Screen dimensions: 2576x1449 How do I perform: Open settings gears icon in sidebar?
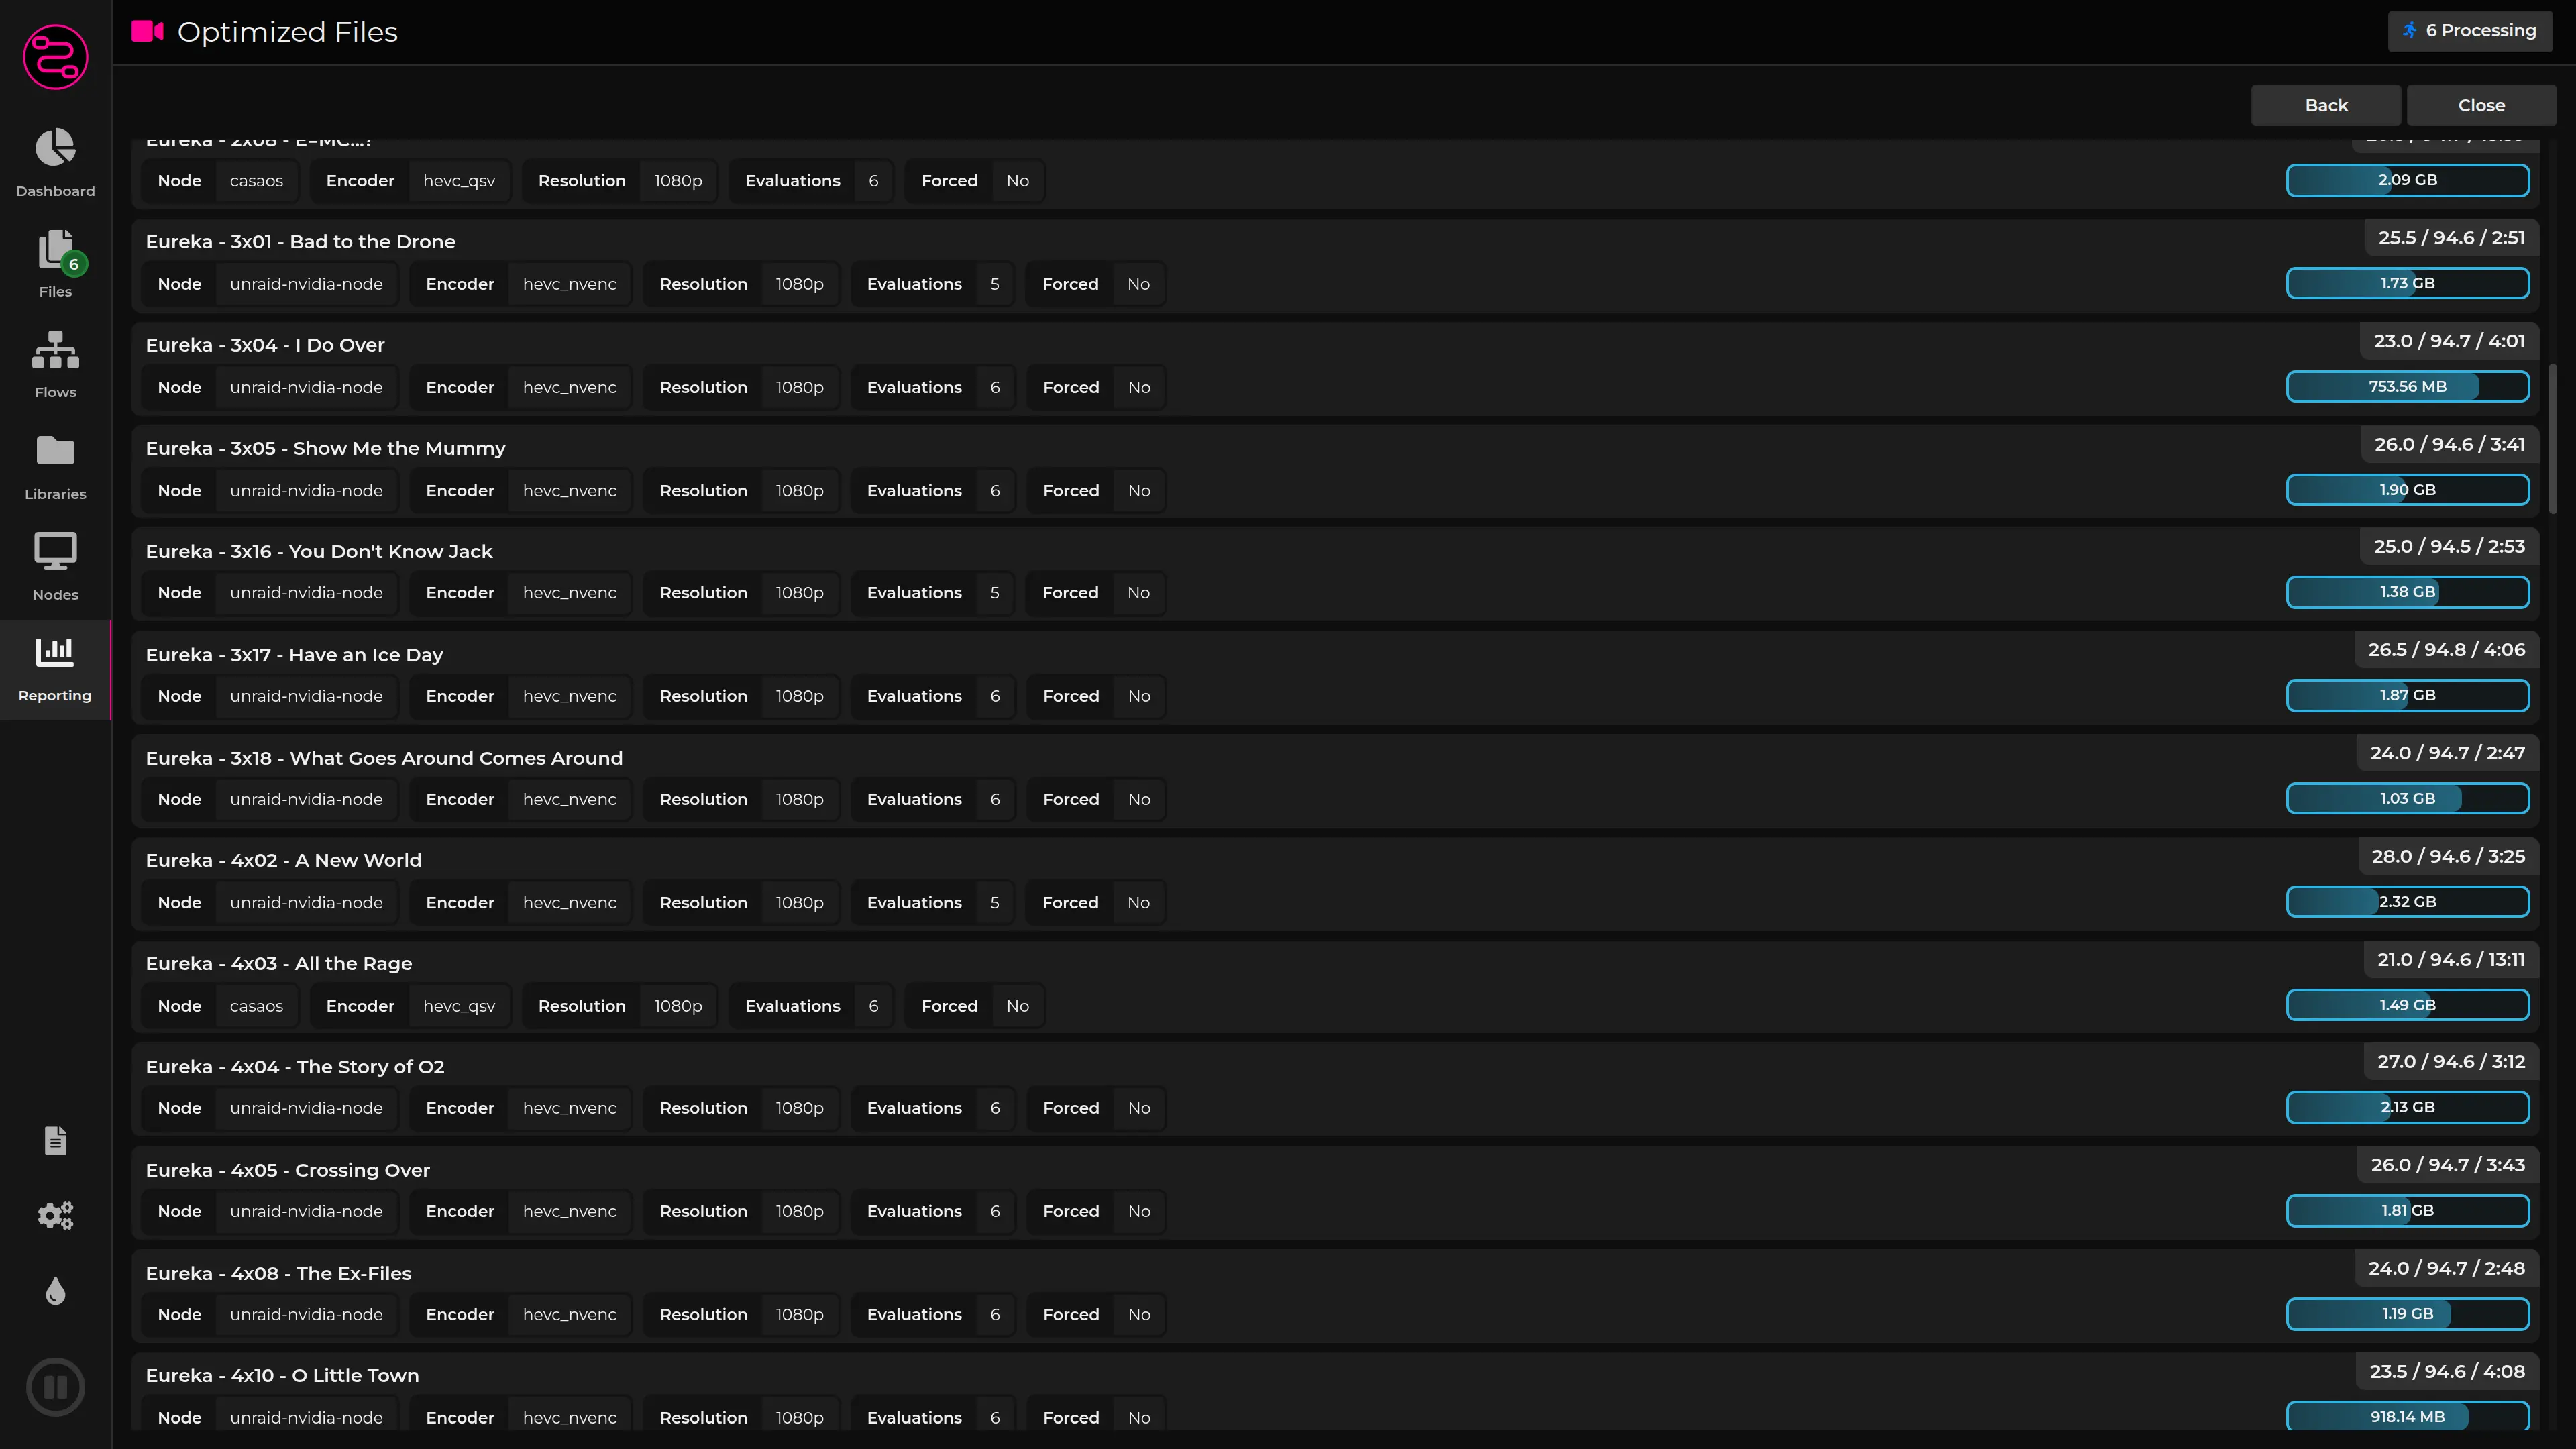[x=55, y=1215]
